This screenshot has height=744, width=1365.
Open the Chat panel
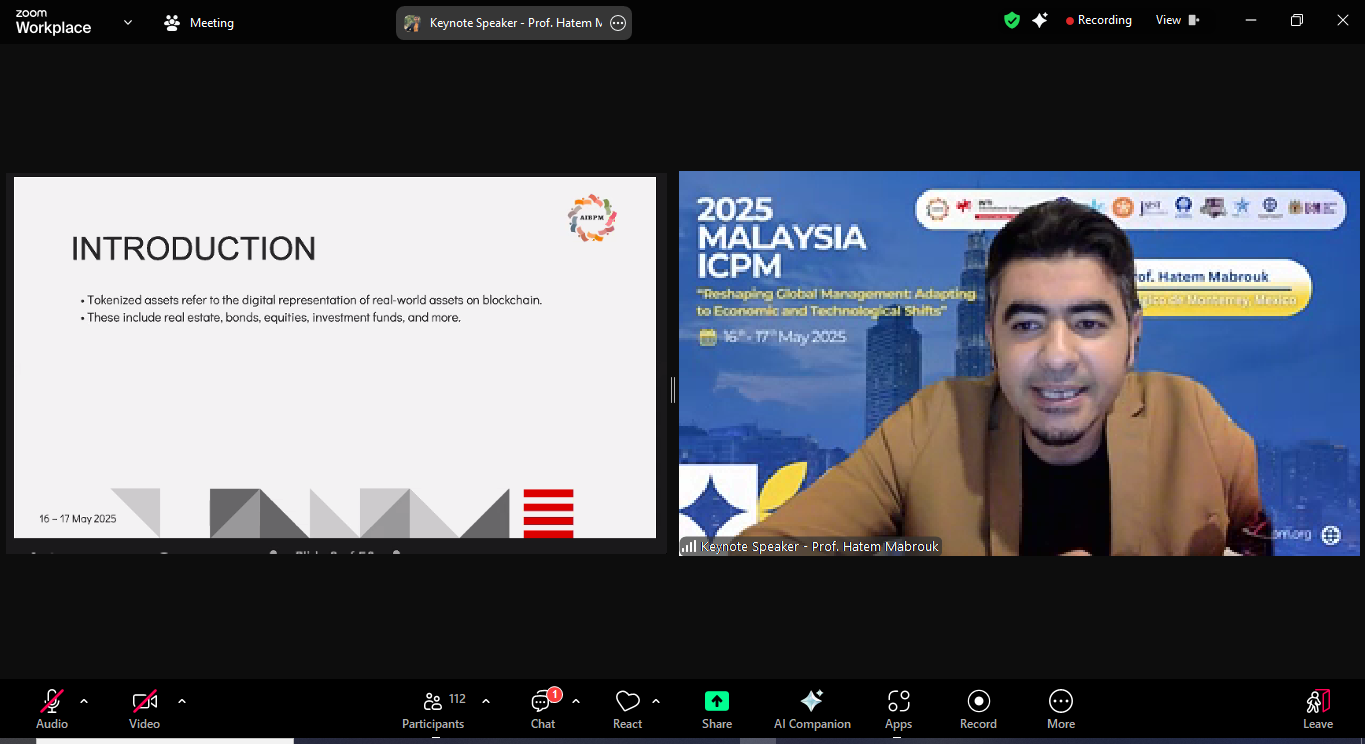(x=543, y=709)
